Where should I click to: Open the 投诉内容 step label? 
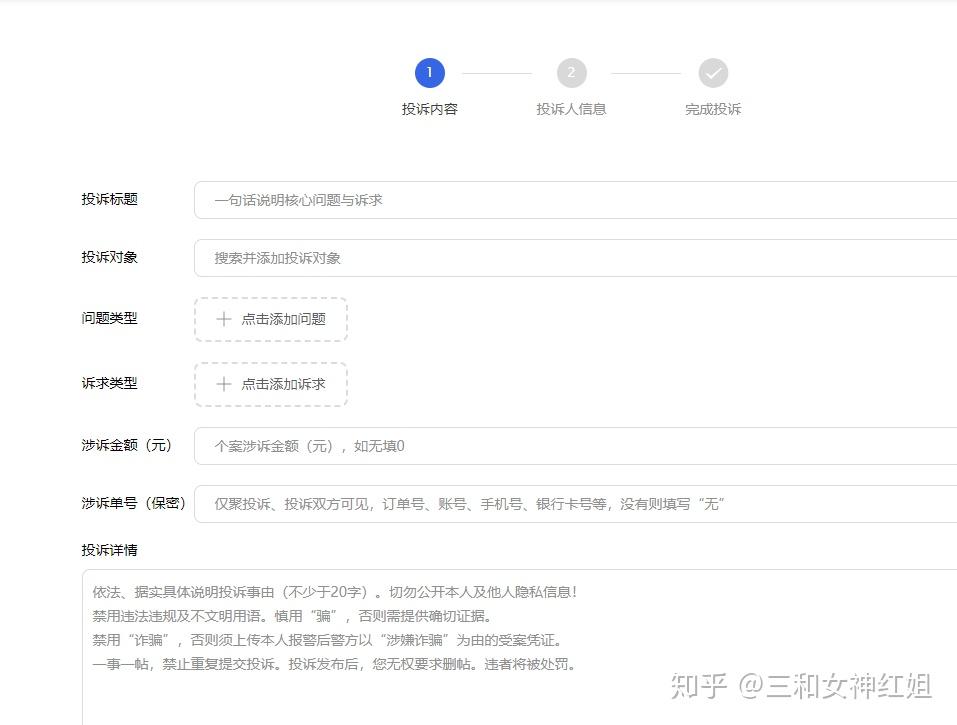pos(430,109)
